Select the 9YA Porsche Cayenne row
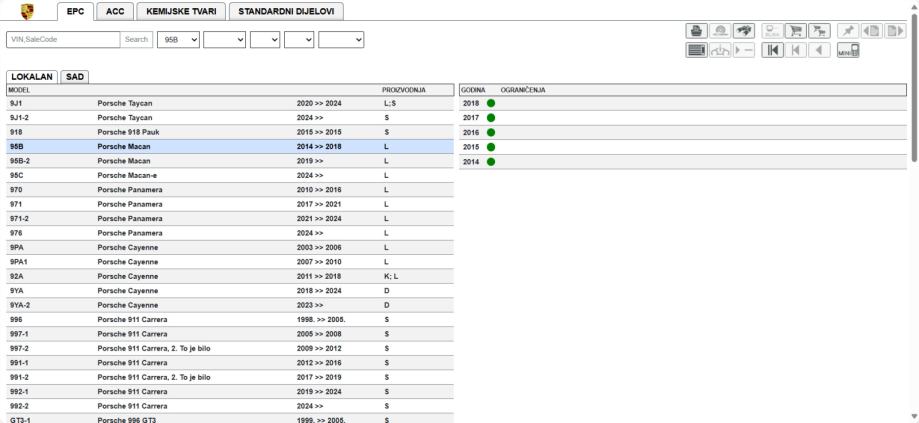This screenshot has width=919, height=423. click(230, 291)
